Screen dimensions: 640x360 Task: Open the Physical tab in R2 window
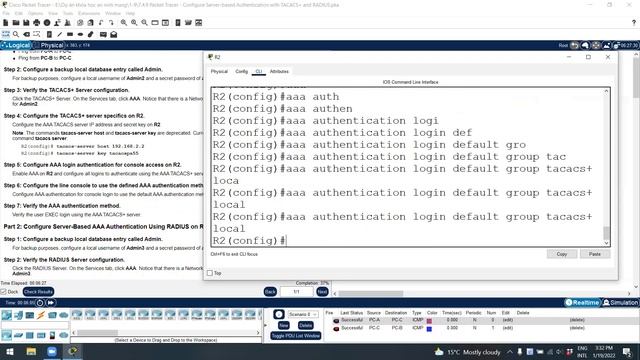point(219,71)
